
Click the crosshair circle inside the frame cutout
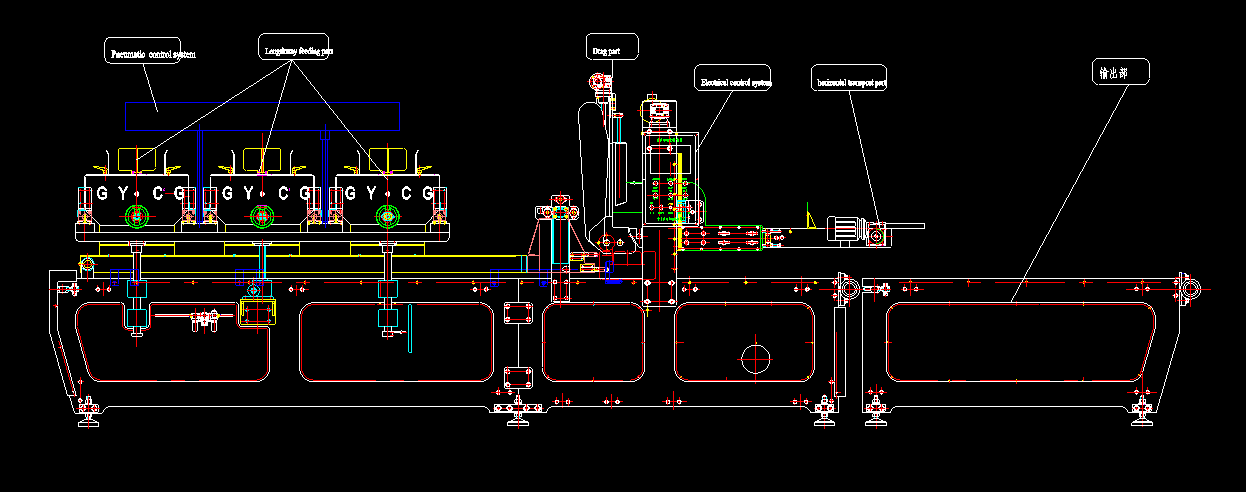click(756, 356)
